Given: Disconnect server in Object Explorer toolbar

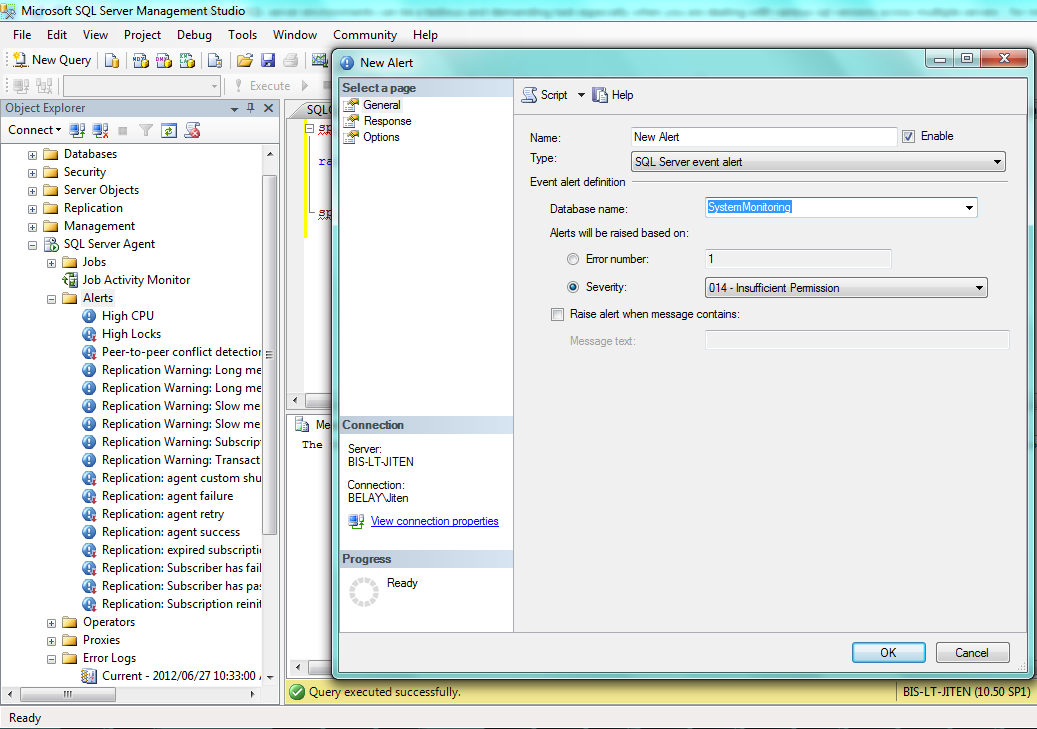Looking at the screenshot, I should point(98,130).
